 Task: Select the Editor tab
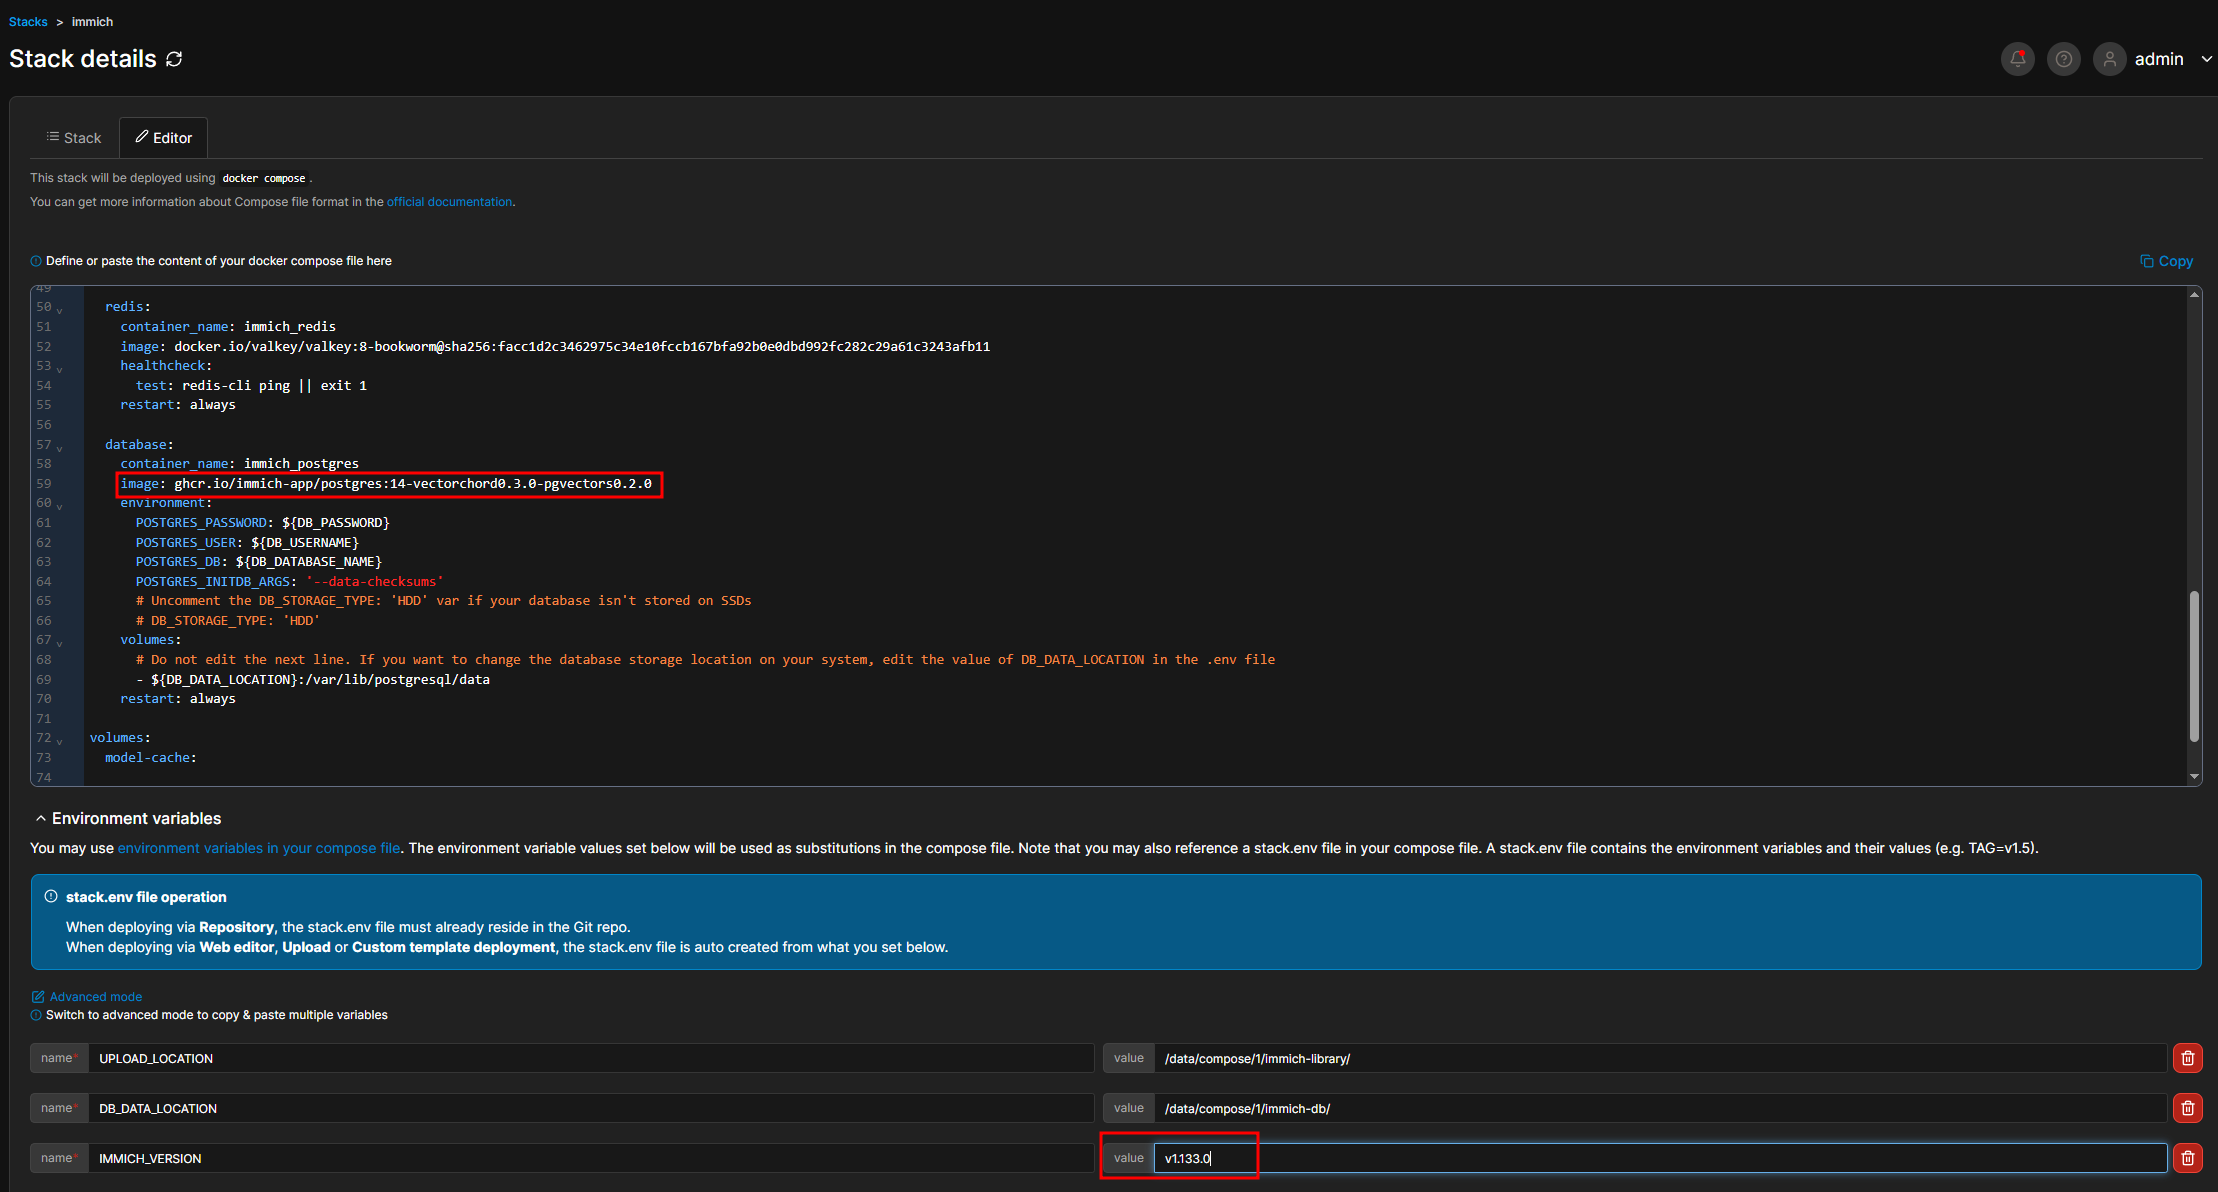(x=164, y=138)
